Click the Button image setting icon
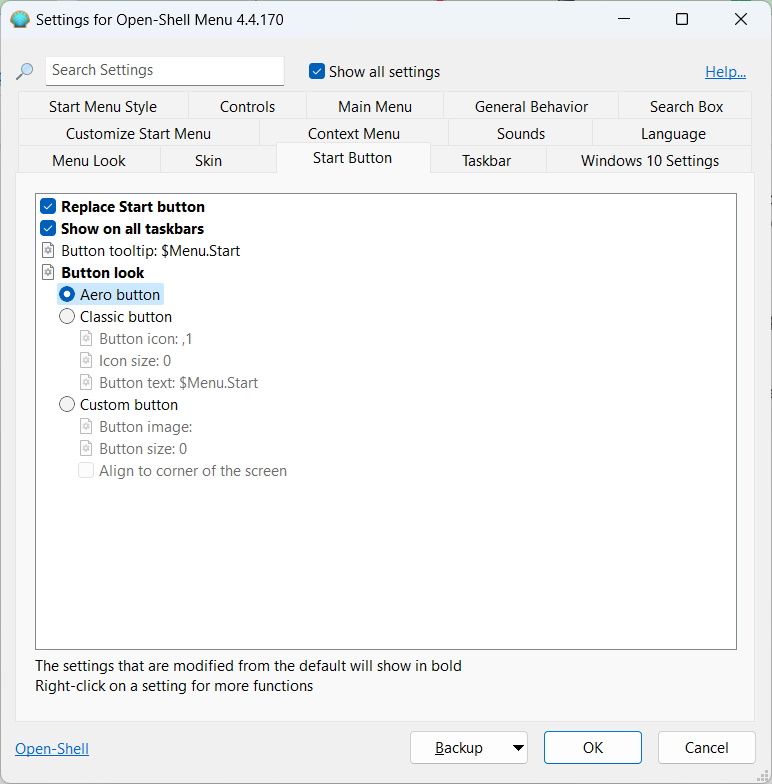Viewport: 772px width, 784px height. coord(86,426)
